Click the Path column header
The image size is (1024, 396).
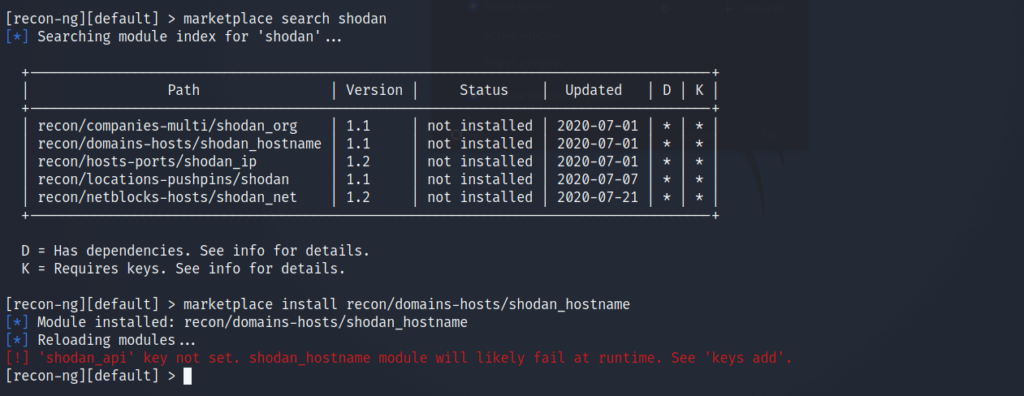click(184, 90)
